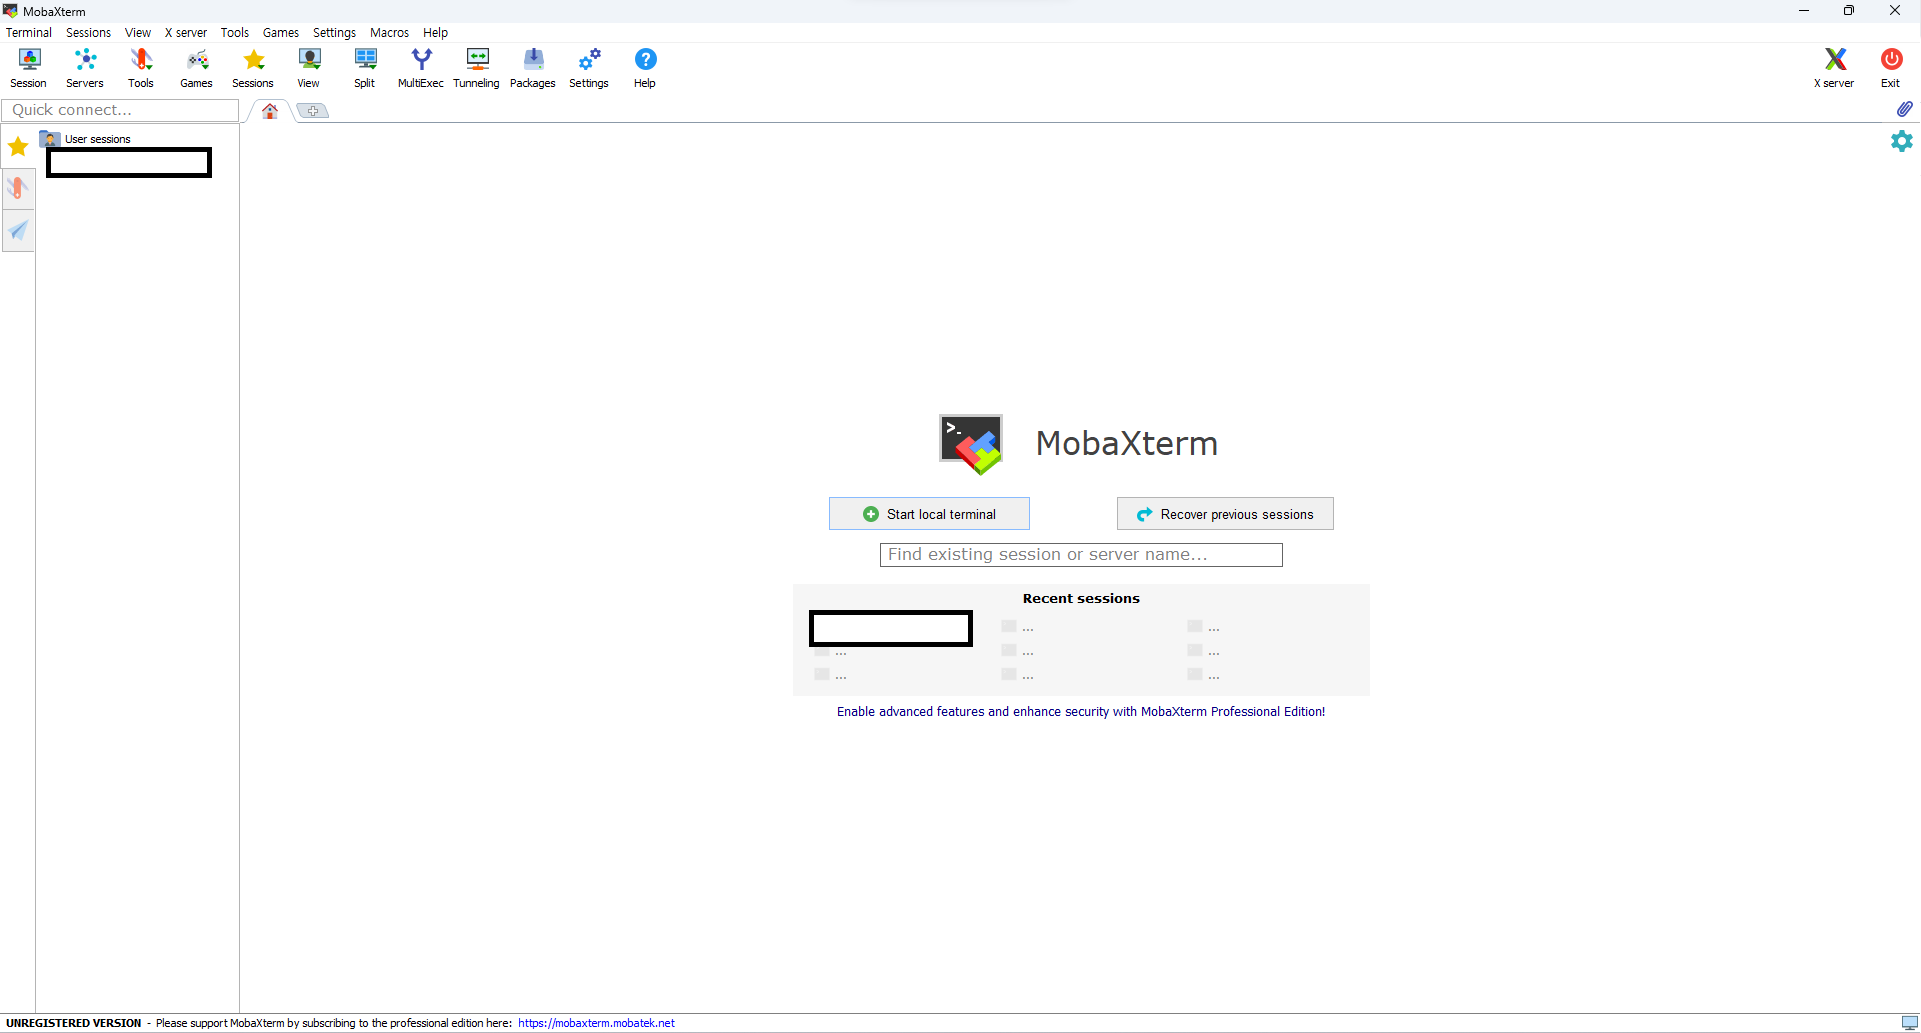
Task: Focus the Find existing session search box
Action: tap(1081, 555)
